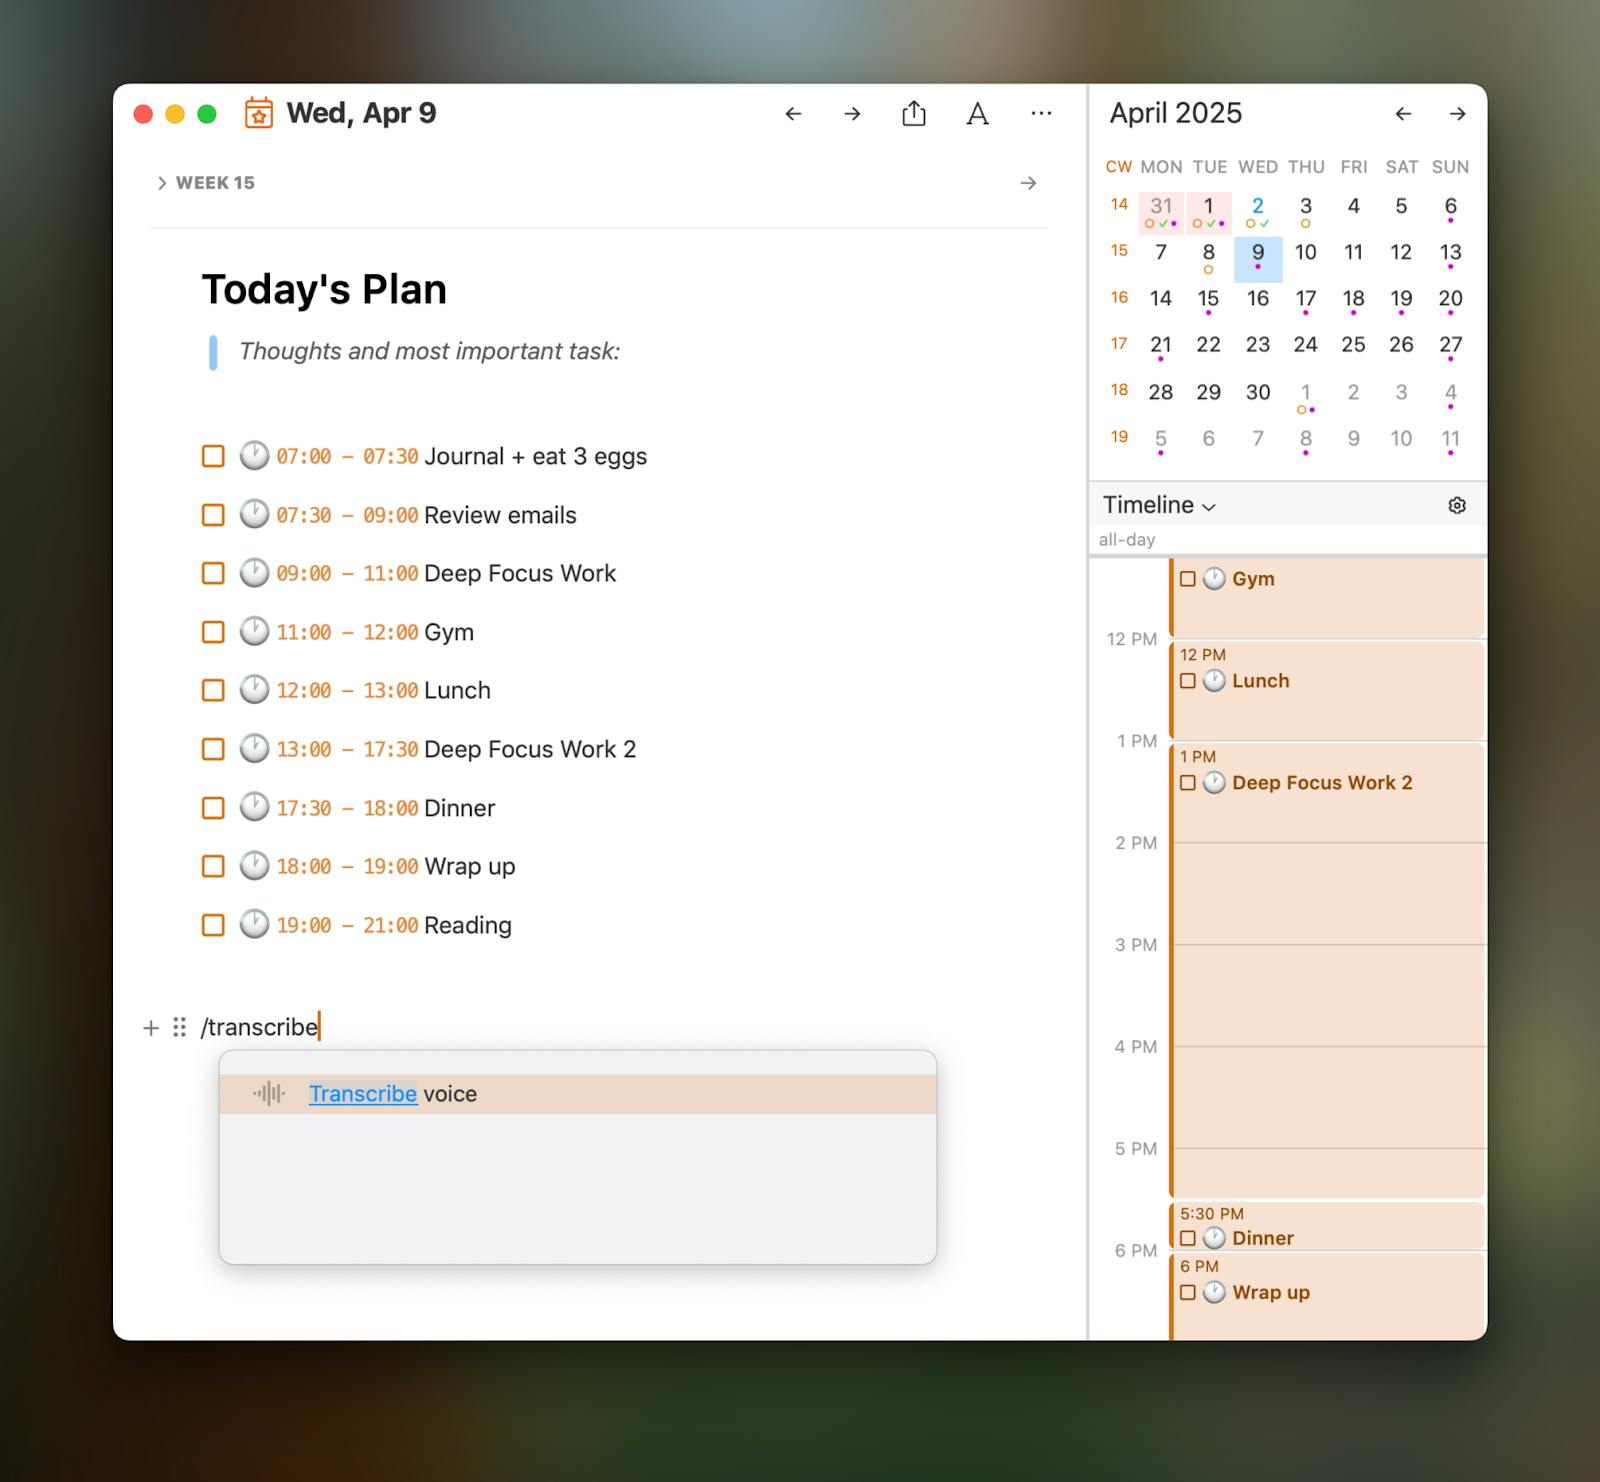The image size is (1600, 1482).
Task: Check the Journal + eat 3 eggs checkbox
Action: 213,456
